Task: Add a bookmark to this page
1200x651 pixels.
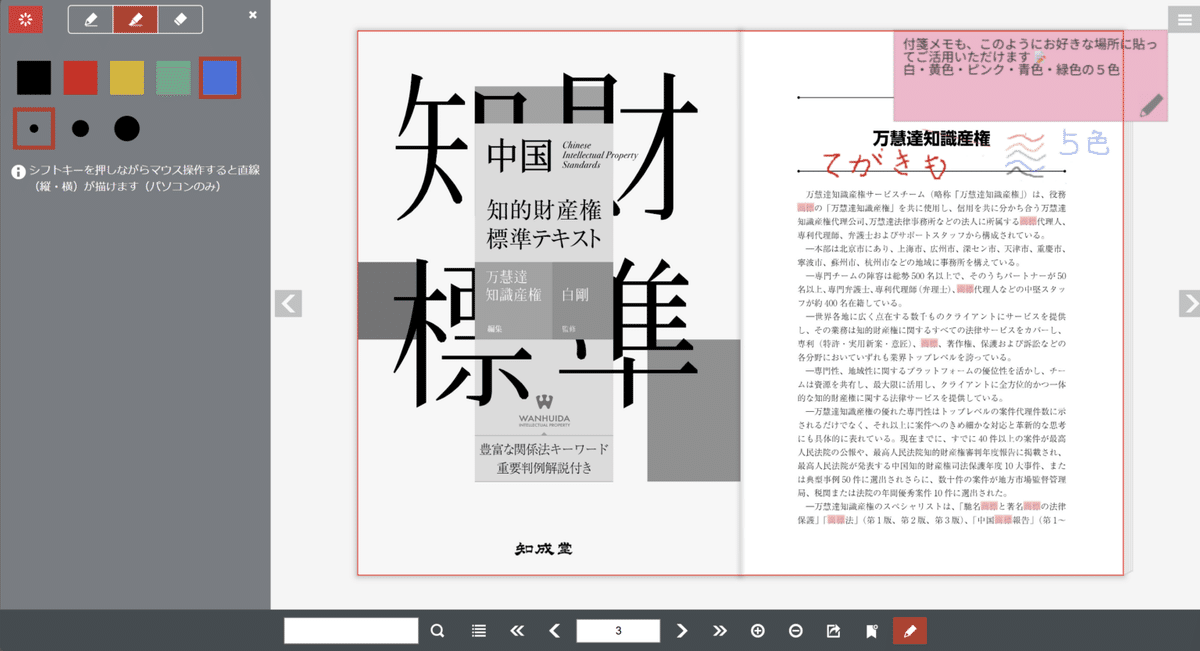Action: coord(870,630)
